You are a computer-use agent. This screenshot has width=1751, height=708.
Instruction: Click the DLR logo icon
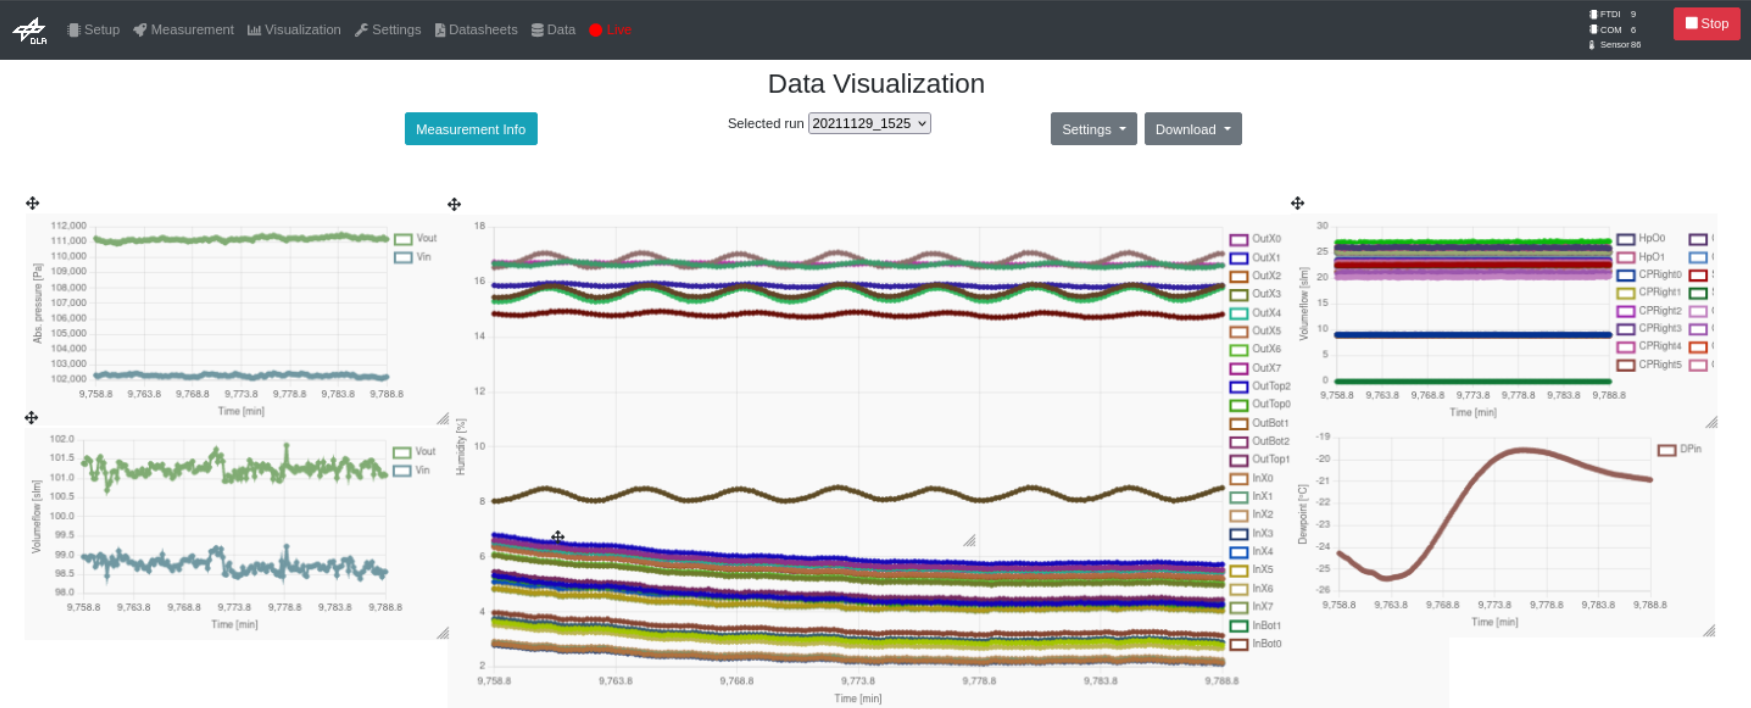click(x=30, y=30)
